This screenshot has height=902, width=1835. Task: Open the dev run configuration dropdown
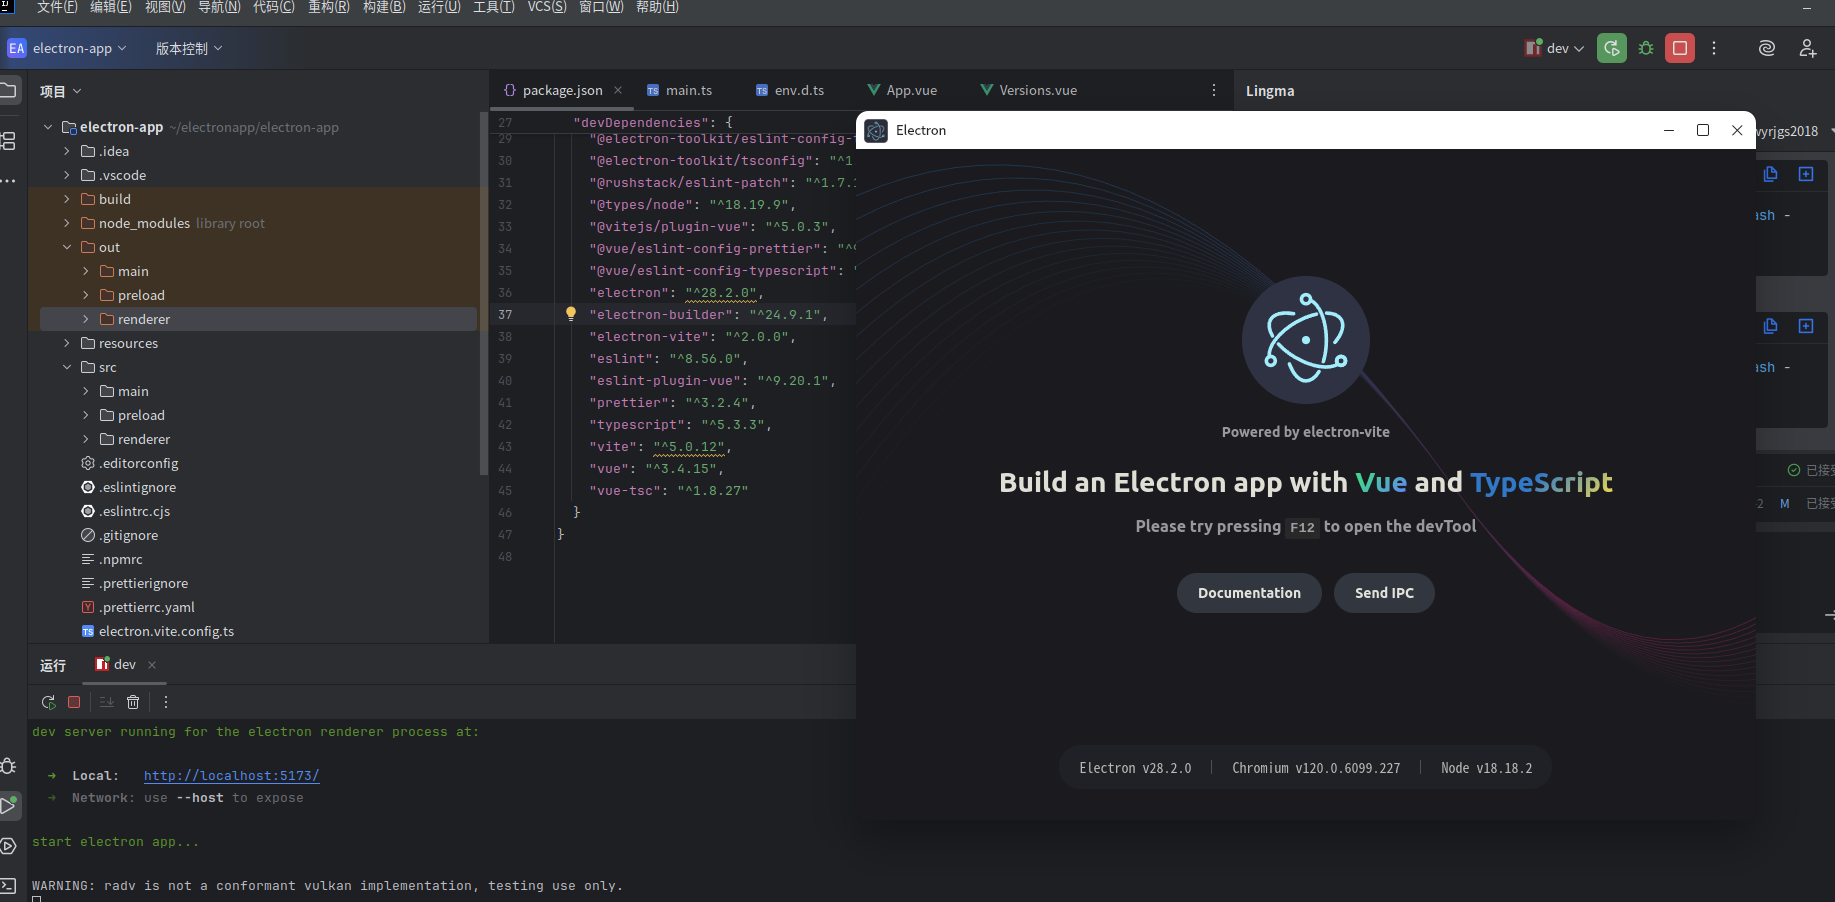click(x=1554, y=48)
